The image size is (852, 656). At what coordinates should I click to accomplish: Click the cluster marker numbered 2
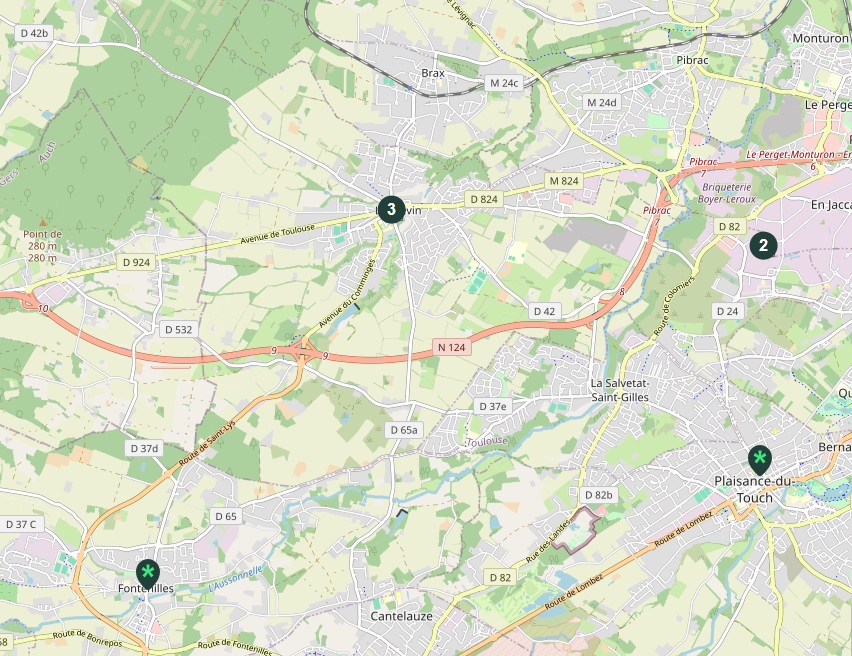(x=763, y=245)
